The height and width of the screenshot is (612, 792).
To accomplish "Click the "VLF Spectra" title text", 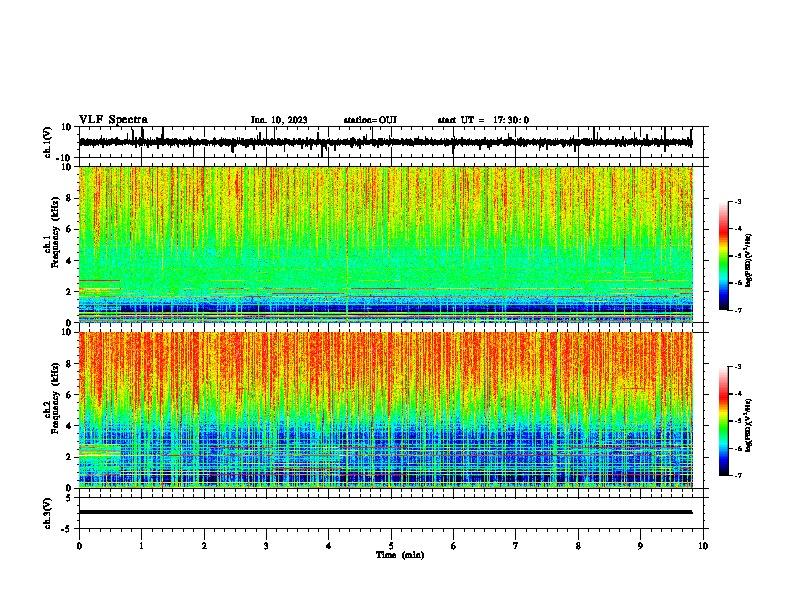I will pos(113,120).
